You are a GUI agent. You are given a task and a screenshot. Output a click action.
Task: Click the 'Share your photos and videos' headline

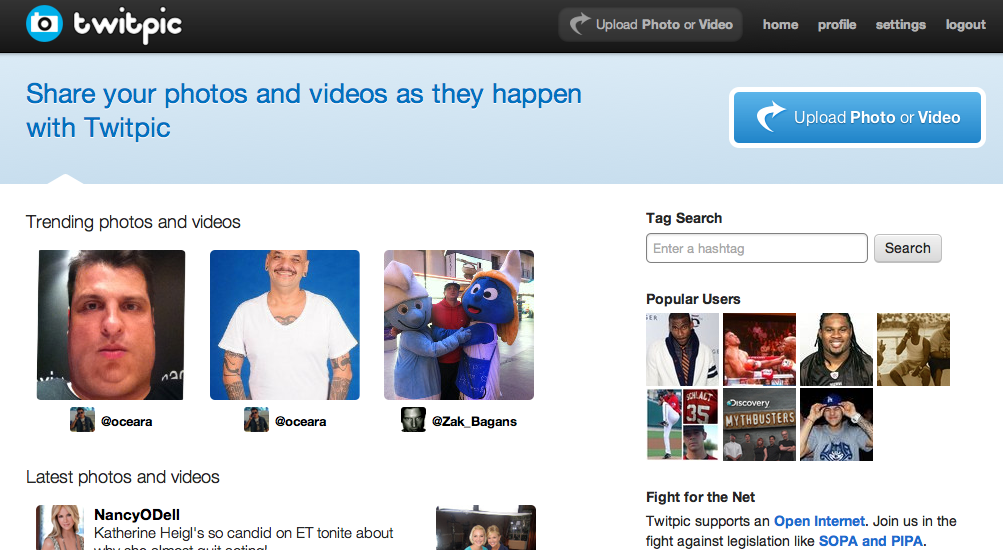[x=304, y=111]
